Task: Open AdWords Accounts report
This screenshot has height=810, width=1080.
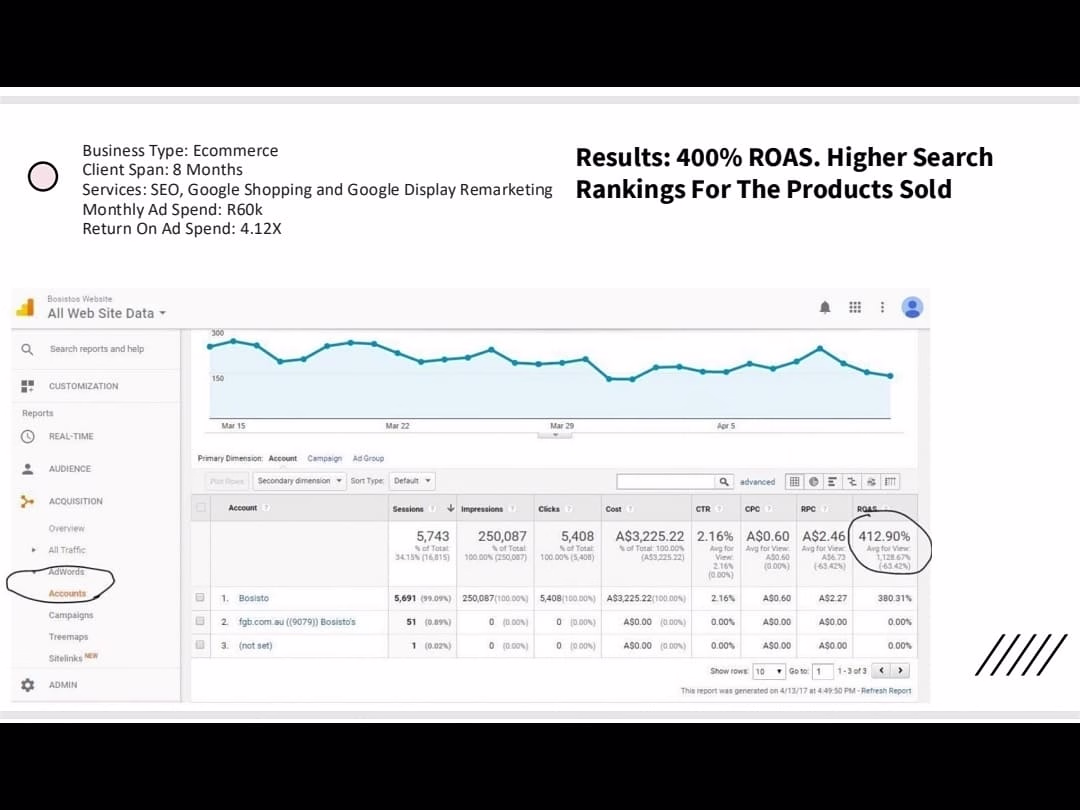Action: (x=68, y=593)
